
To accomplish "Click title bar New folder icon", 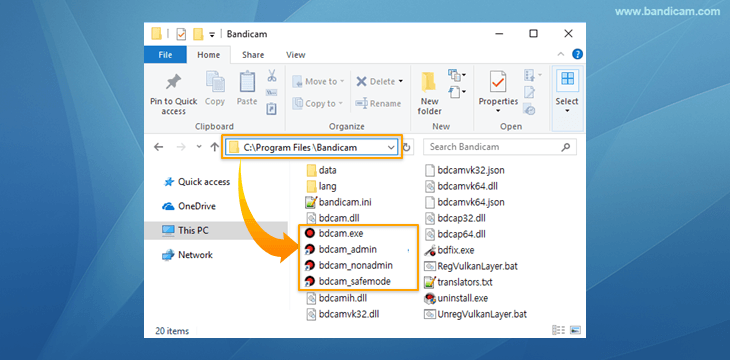I will tap(198, 34).
